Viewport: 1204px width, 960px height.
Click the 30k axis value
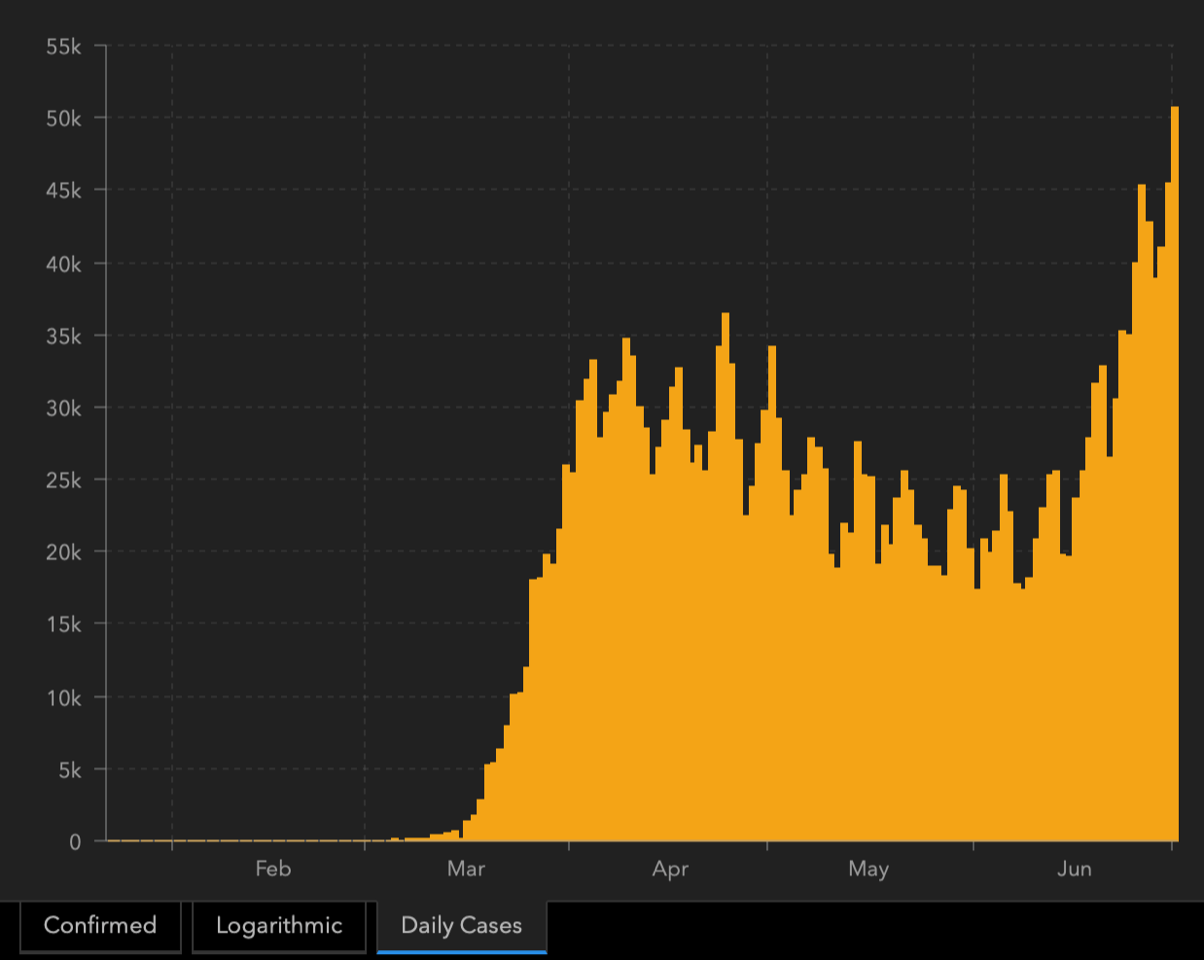pos(63,408)
